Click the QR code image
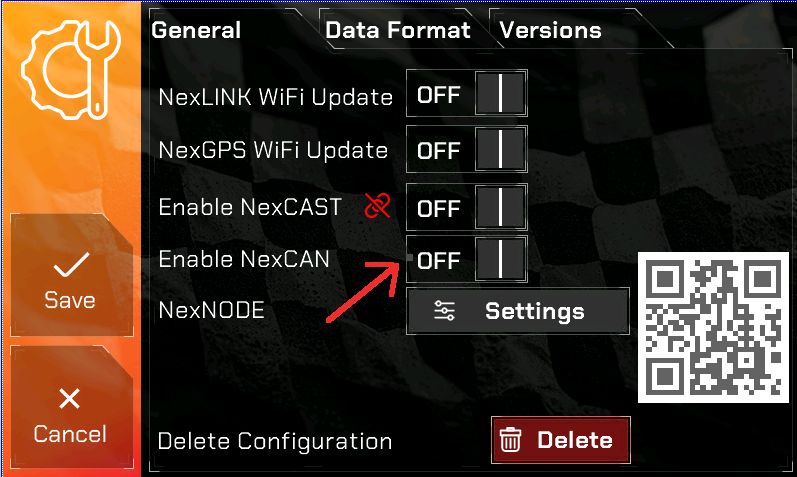The height and width of the screenshot is (477, 797). [x=713, y=327]
